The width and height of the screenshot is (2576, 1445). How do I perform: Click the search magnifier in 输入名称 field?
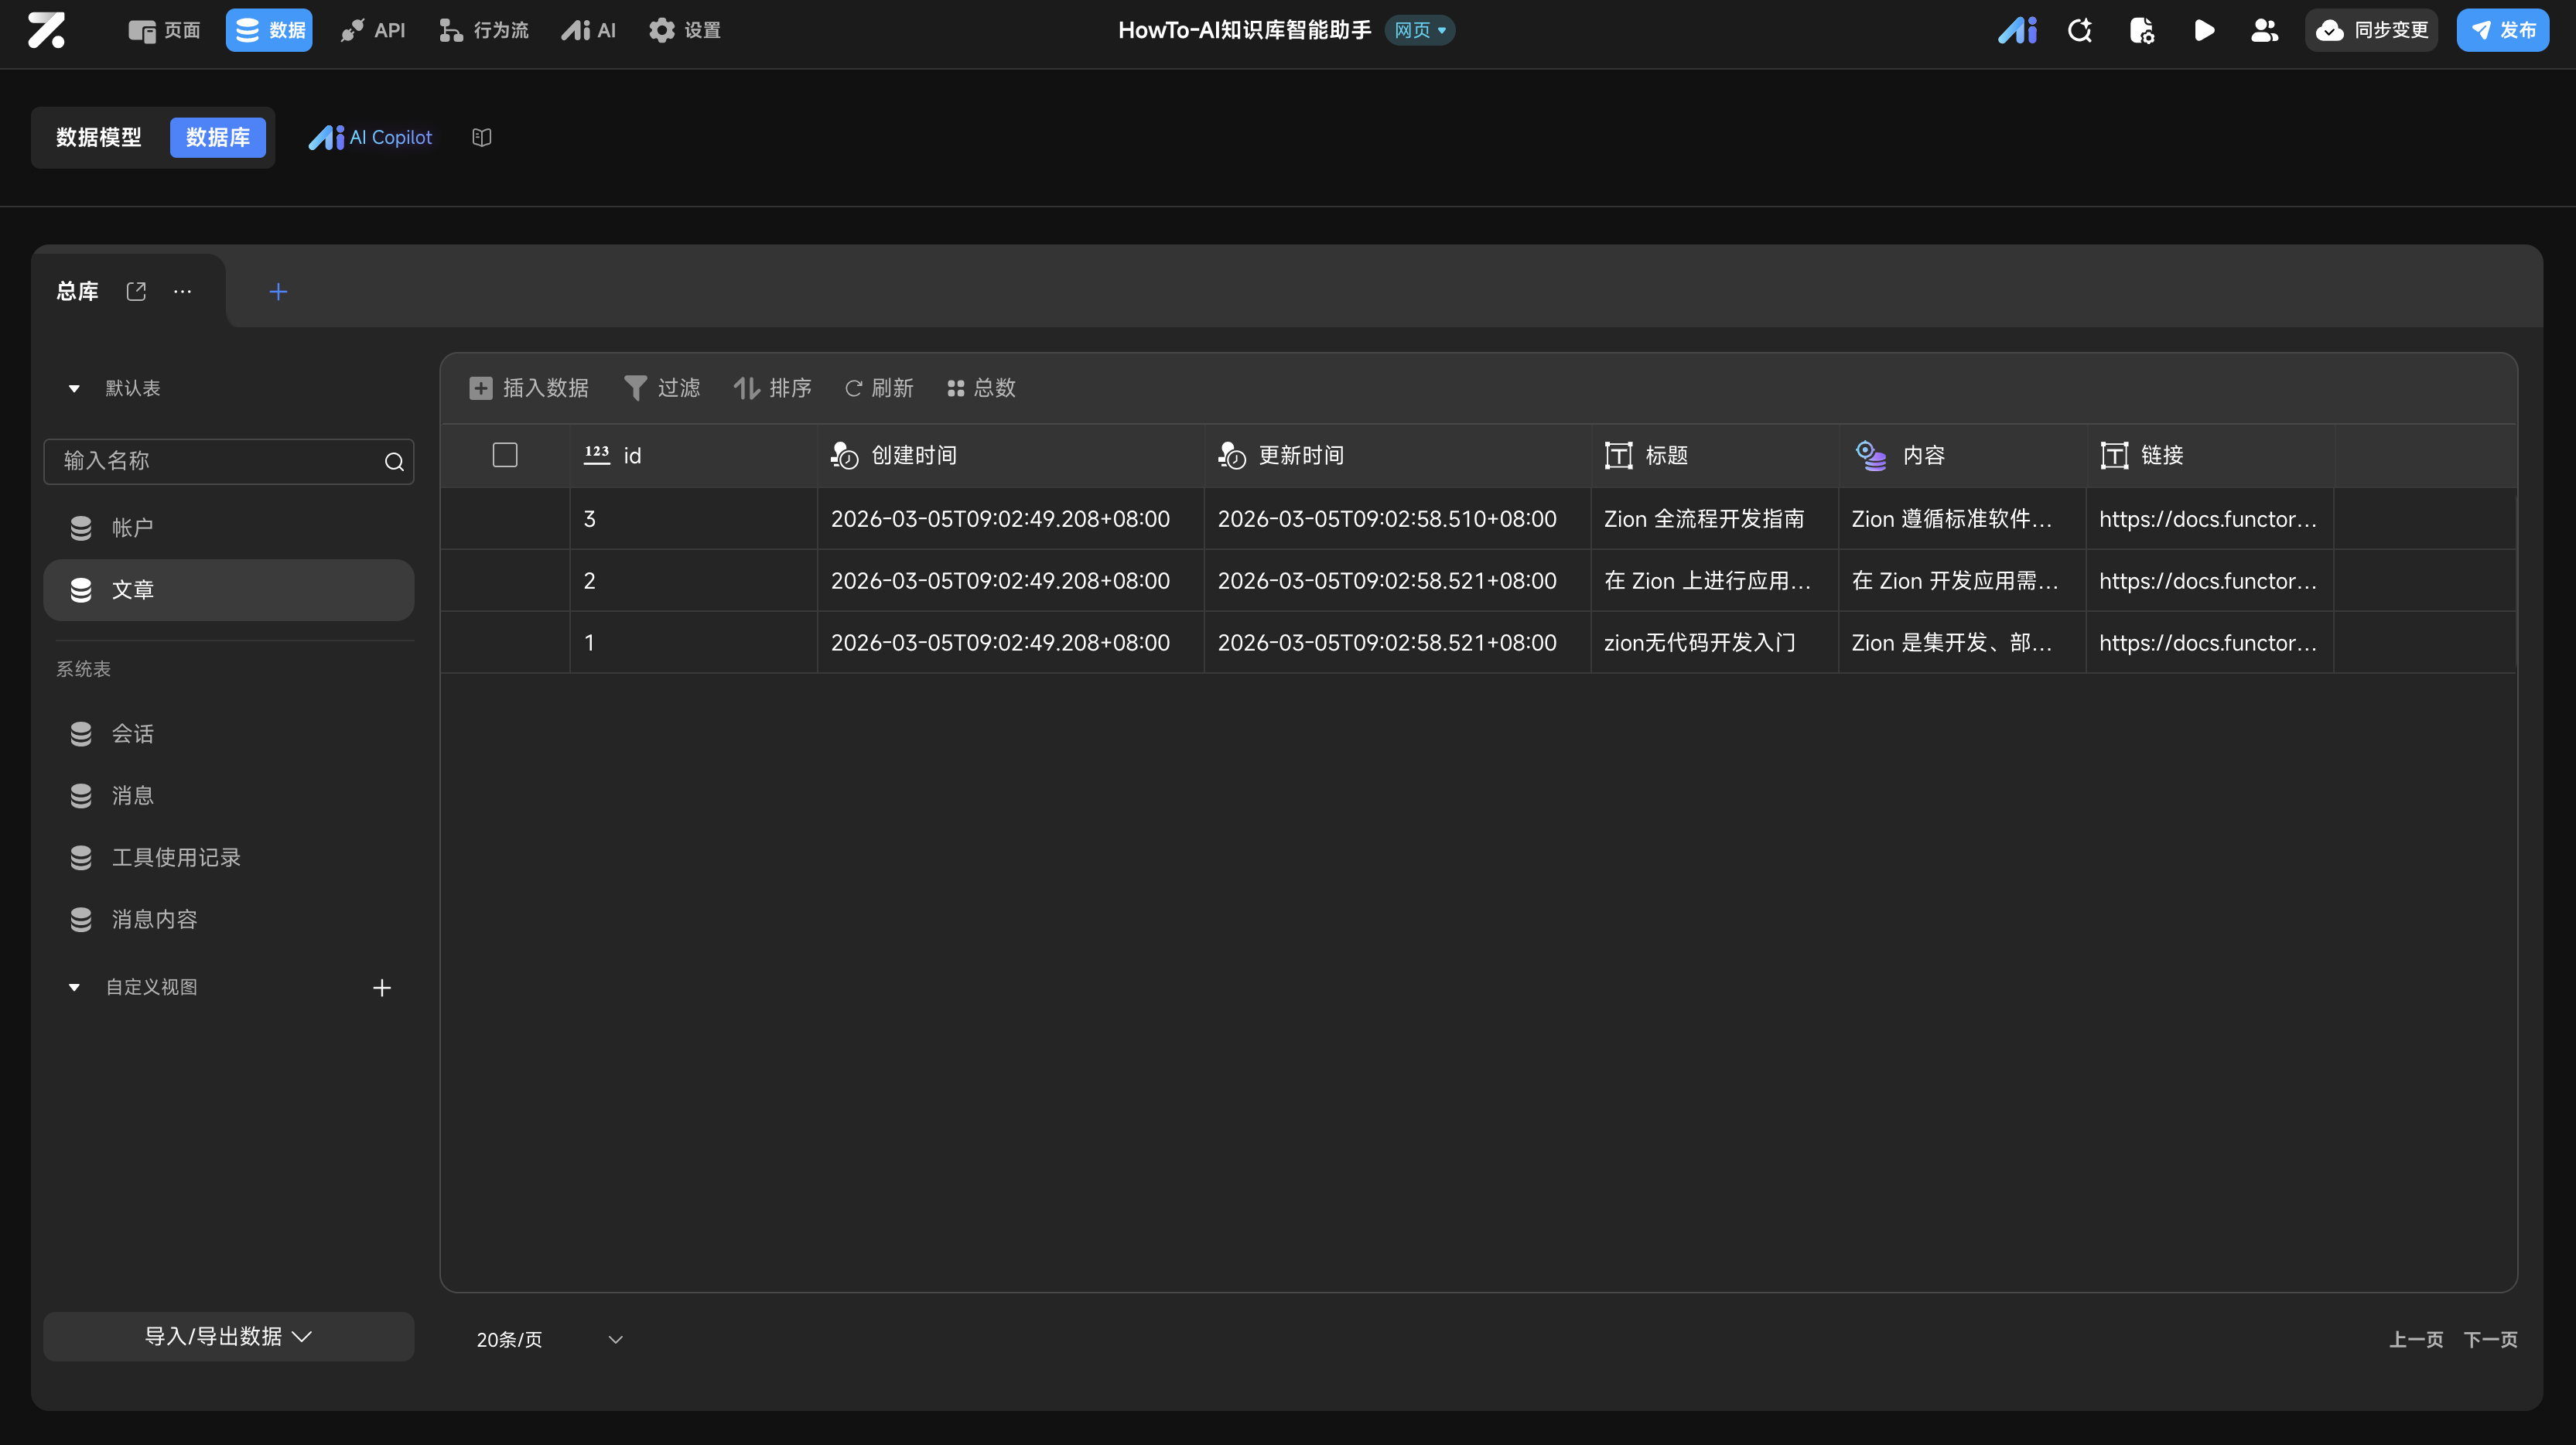click(x=394, y=461)
